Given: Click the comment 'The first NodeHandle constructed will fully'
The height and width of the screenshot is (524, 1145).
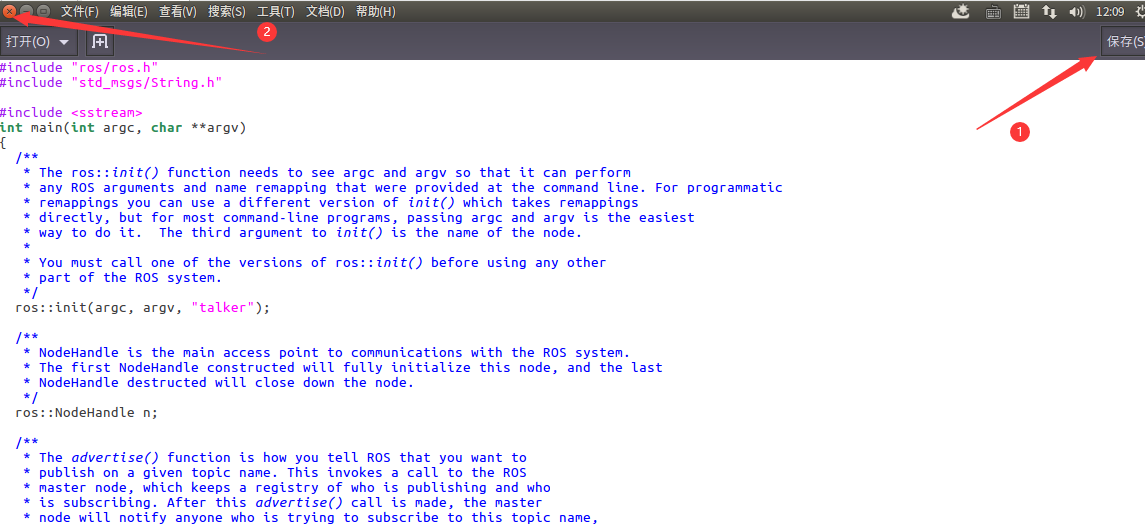Looking at the screenshot, I should pyautogui.click(x=342, y=367).
